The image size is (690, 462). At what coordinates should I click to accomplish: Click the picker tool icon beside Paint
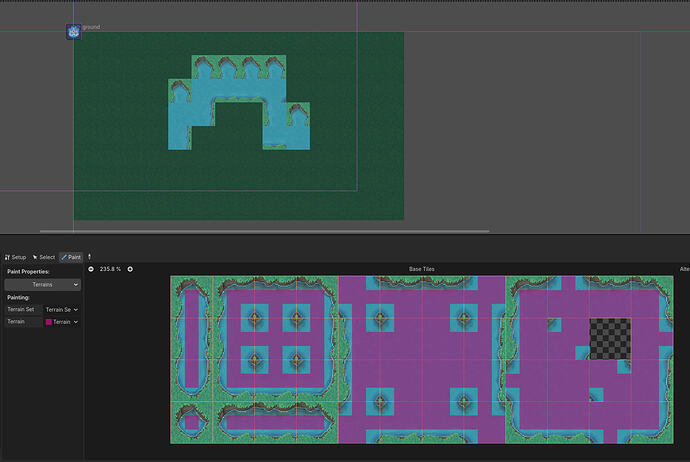coord(89,257)
